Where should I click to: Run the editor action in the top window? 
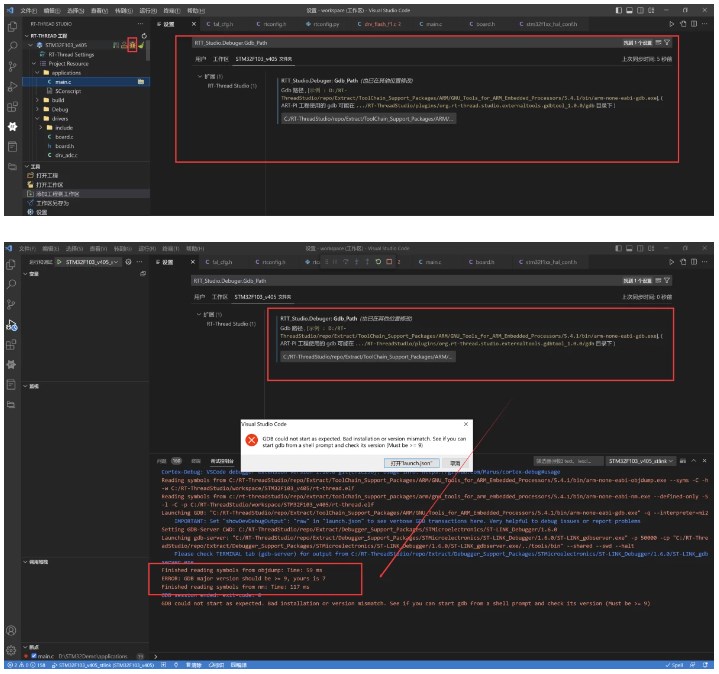click(x=671, y=24)
